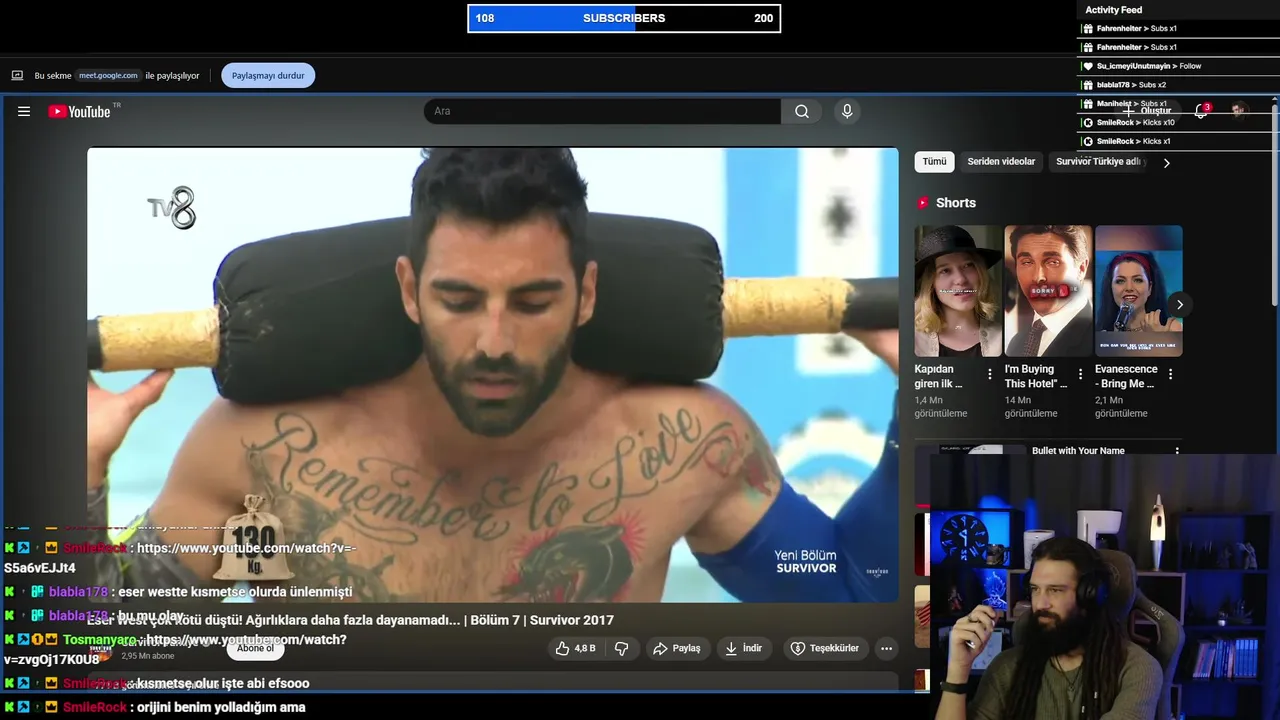Click the Shorts section icon

point(923,203)
